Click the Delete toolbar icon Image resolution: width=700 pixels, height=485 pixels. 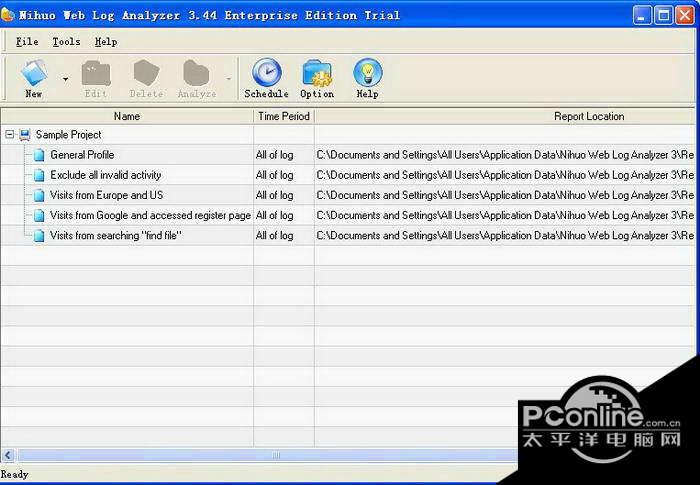coord(146,79)
